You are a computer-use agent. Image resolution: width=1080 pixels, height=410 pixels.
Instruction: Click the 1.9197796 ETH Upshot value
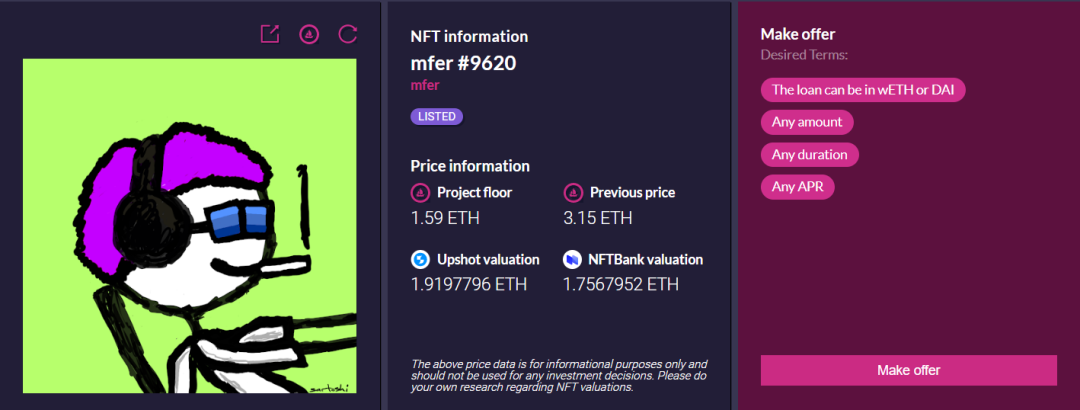click(x=469, y=284)
